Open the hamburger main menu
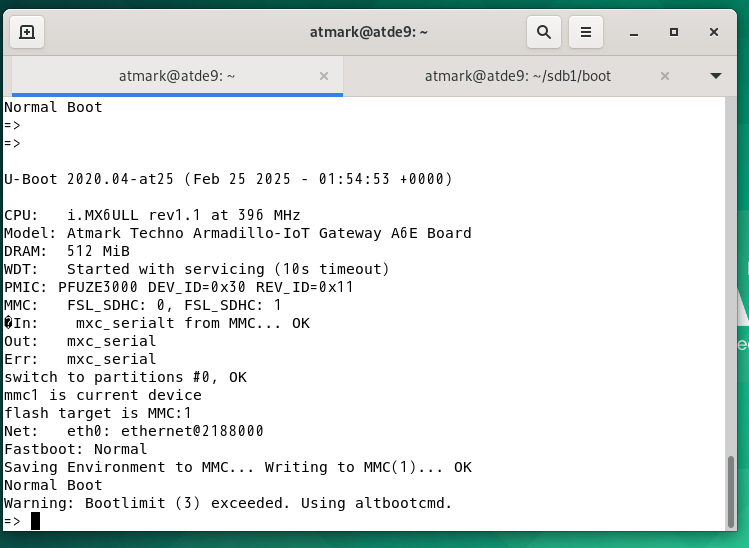 [586, 32]
